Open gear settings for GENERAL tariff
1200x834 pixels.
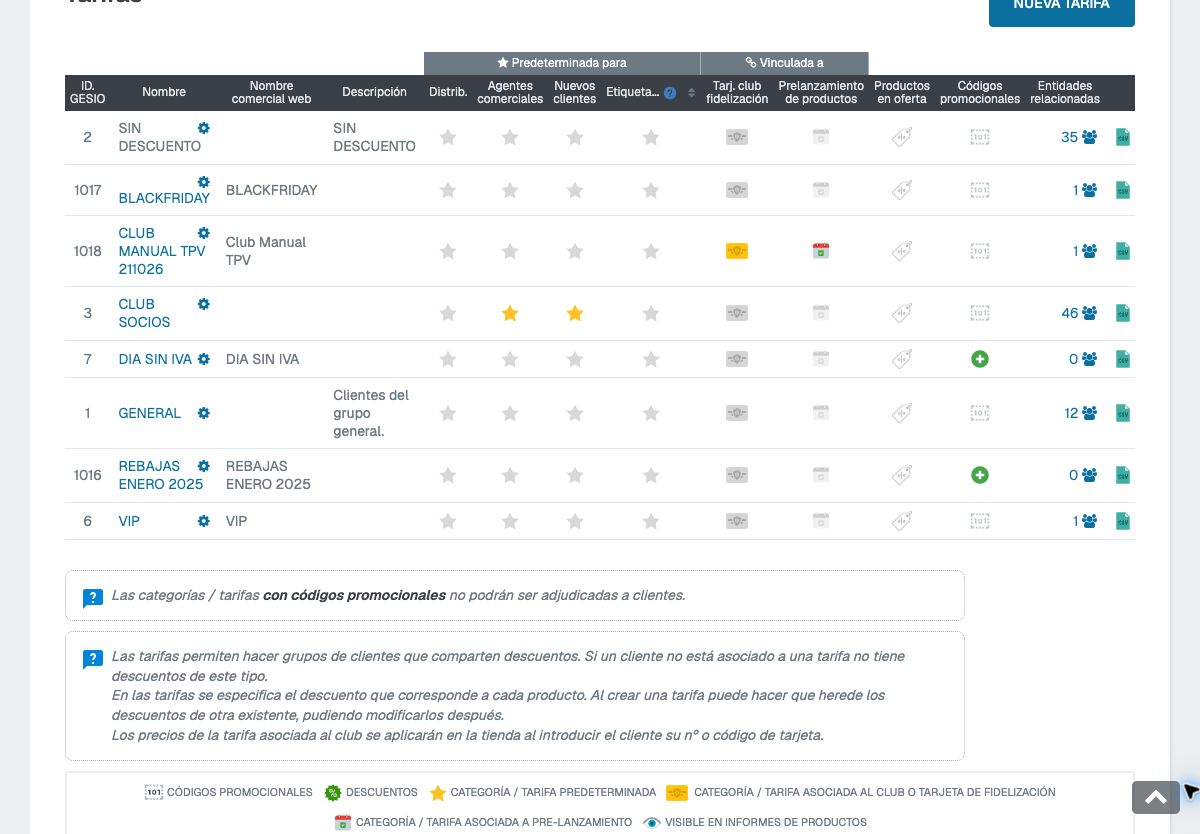click(x=204, y=413)
